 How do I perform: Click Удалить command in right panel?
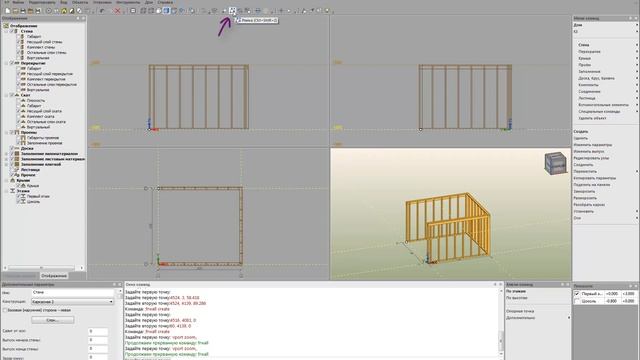pyautogui.click(x=581, y=138)
